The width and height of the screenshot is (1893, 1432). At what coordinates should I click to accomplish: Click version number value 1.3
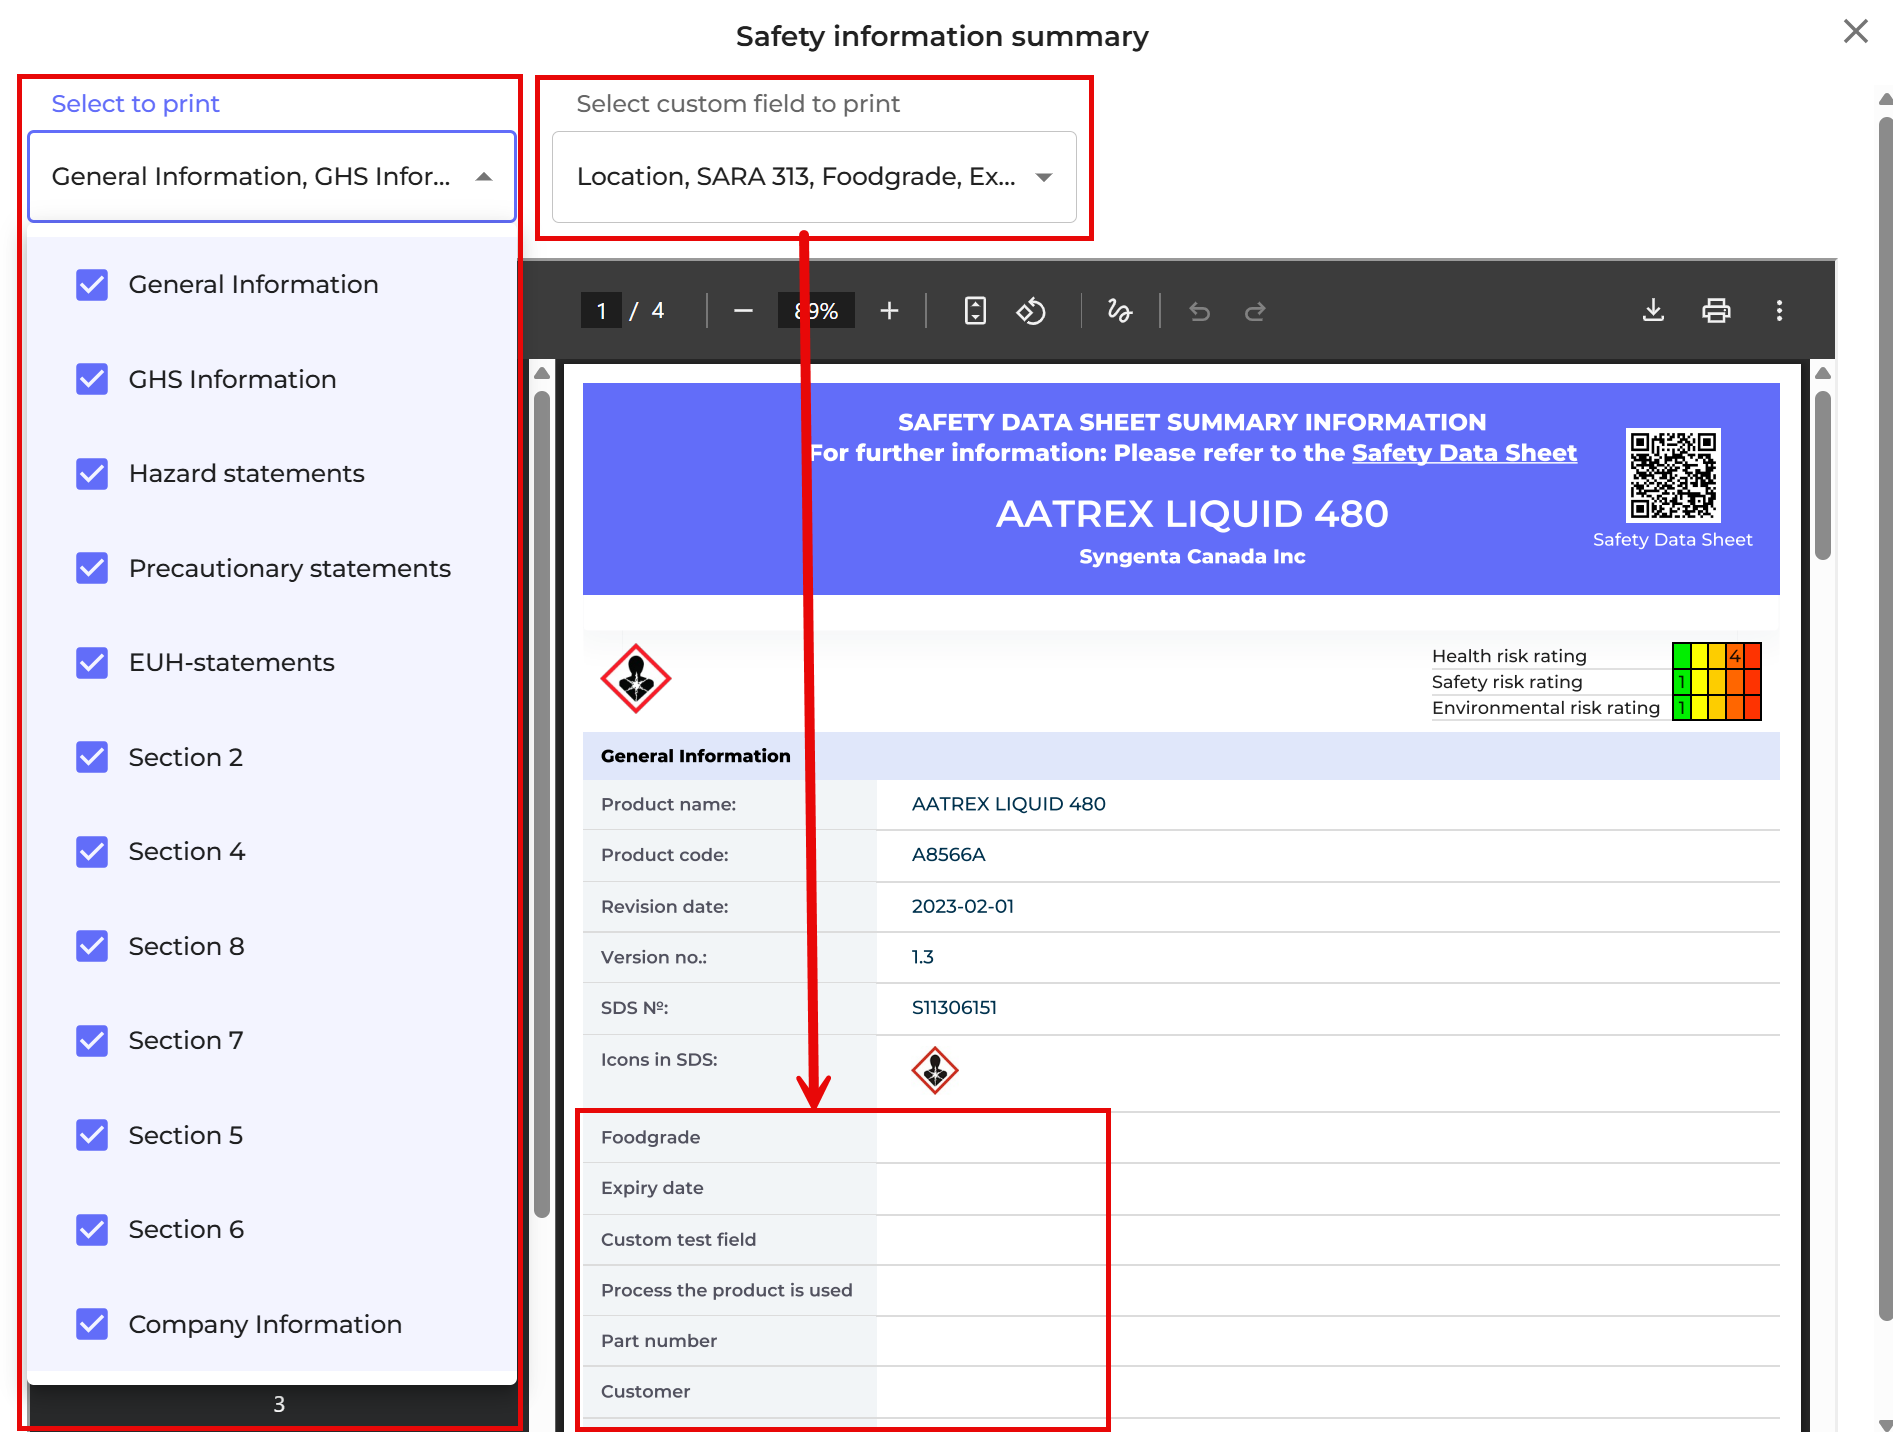tap(922, 957)
